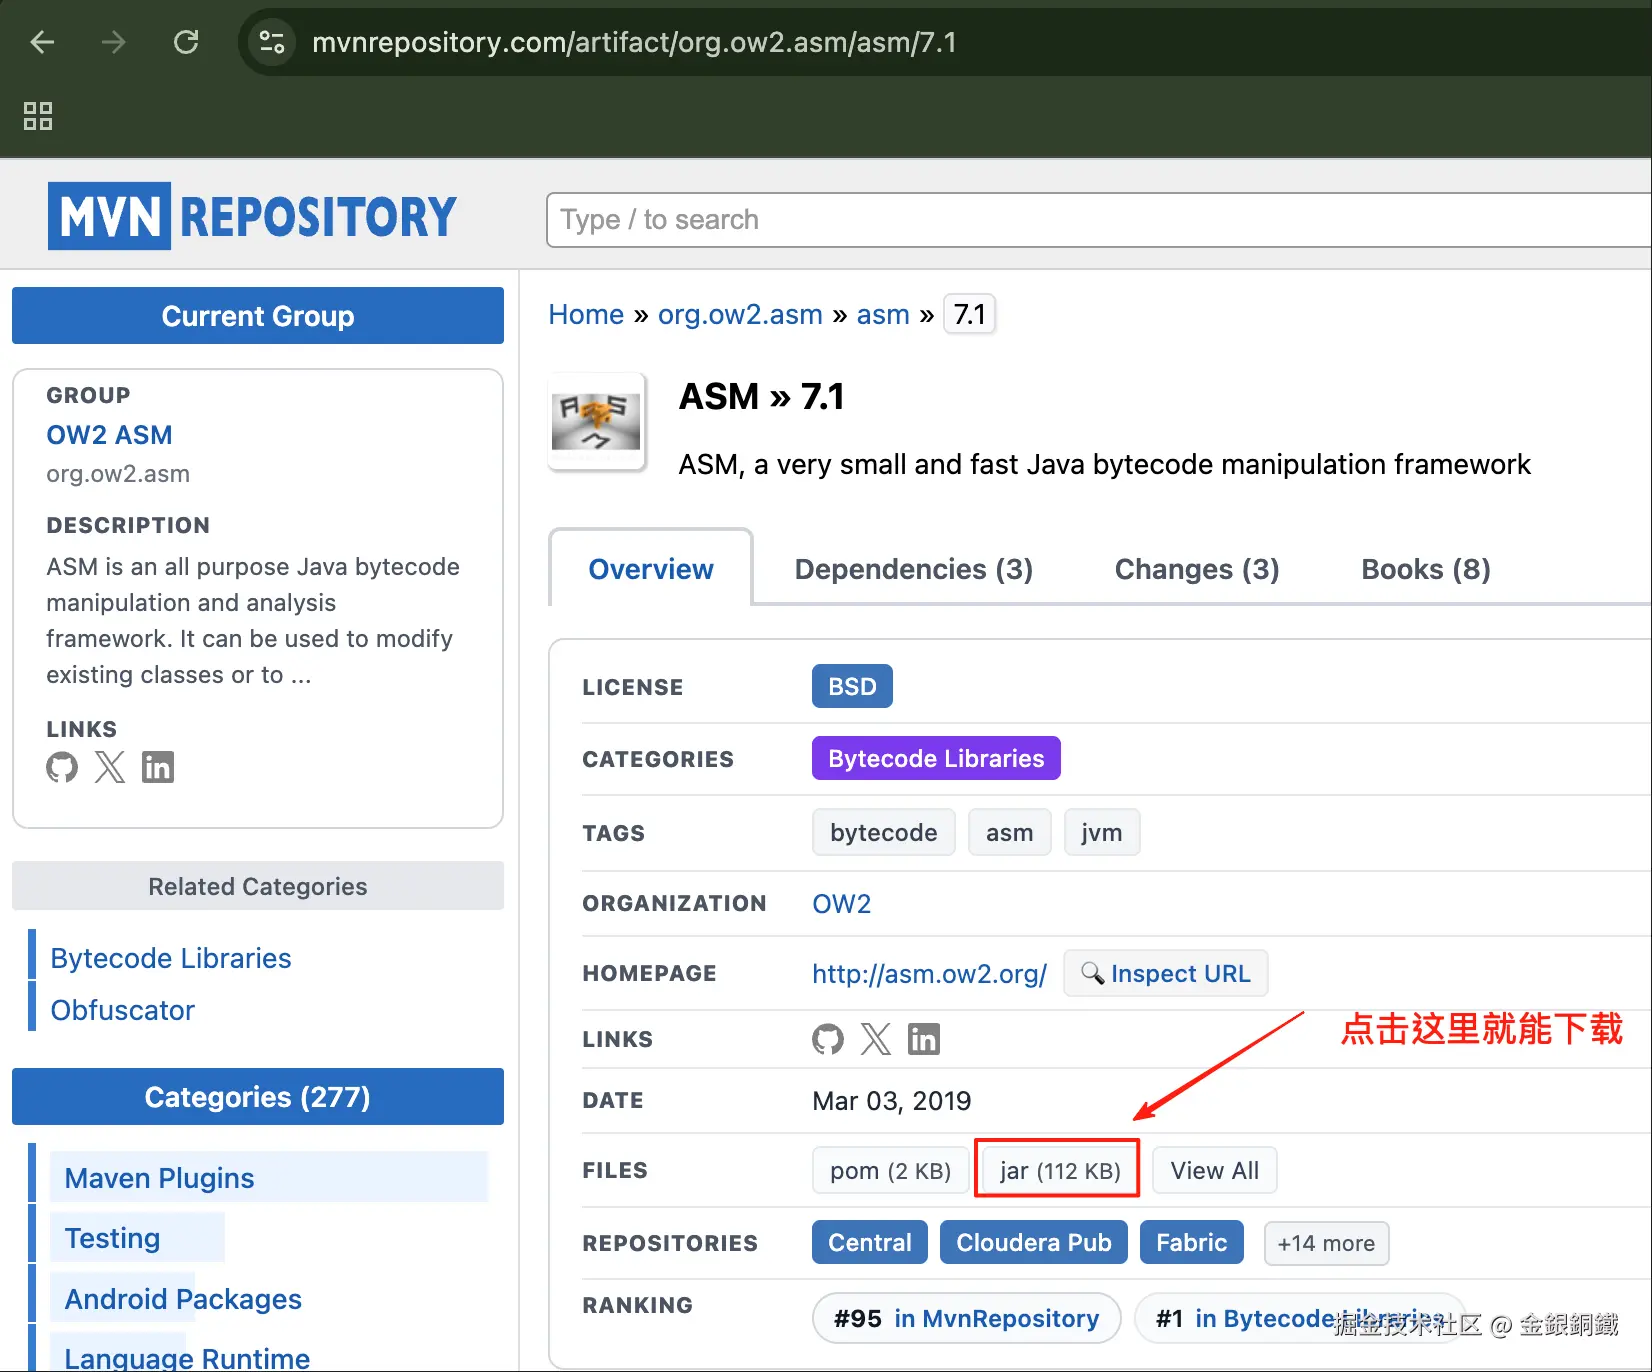Screen dimensions: 1652x1372
Task: Open the apps grid icon
Action: click(38, 116)
